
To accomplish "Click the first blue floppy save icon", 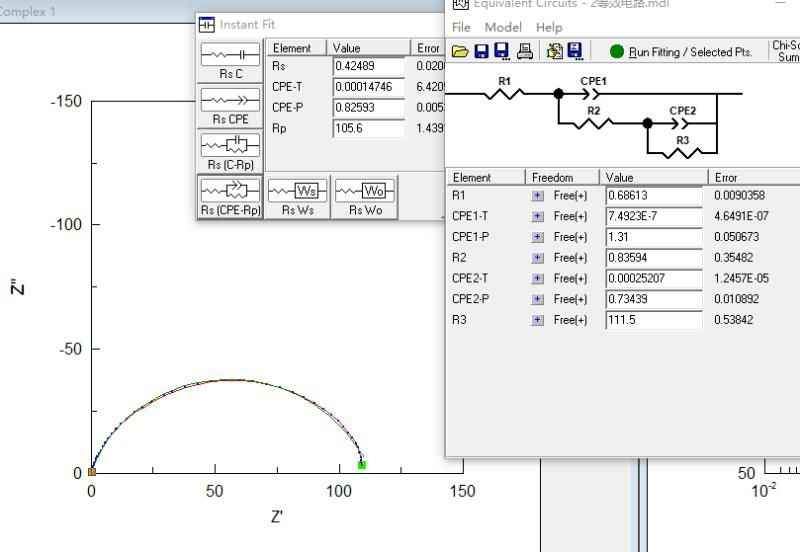I will [481, 51].
